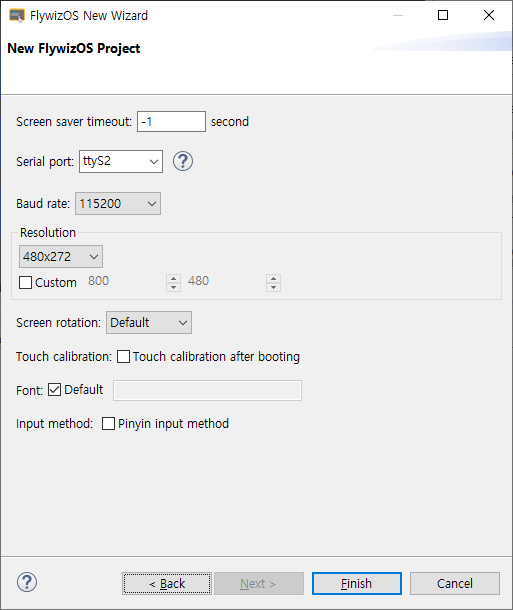Enable the Pinyin input method checkbox
Viewport: 513px width, 610px height.
pyautogui.click(x=109, y=423)
